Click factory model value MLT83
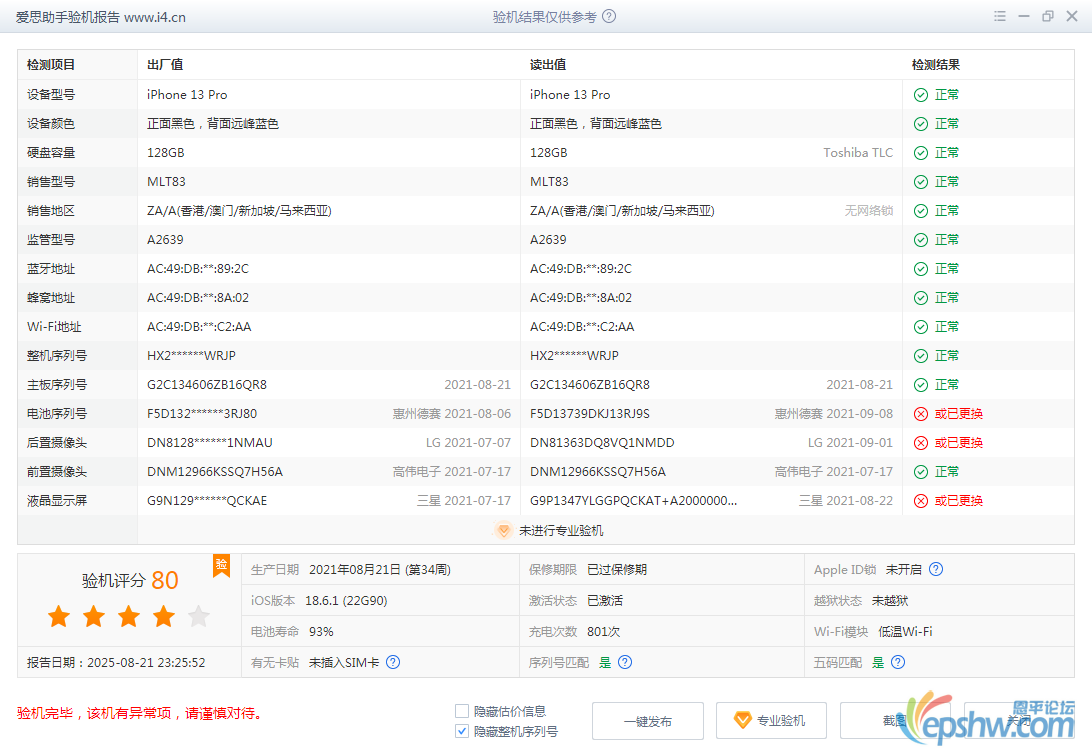Image resolution: width=1092 pixels, height=756 pixels. [x=166, y=182]
